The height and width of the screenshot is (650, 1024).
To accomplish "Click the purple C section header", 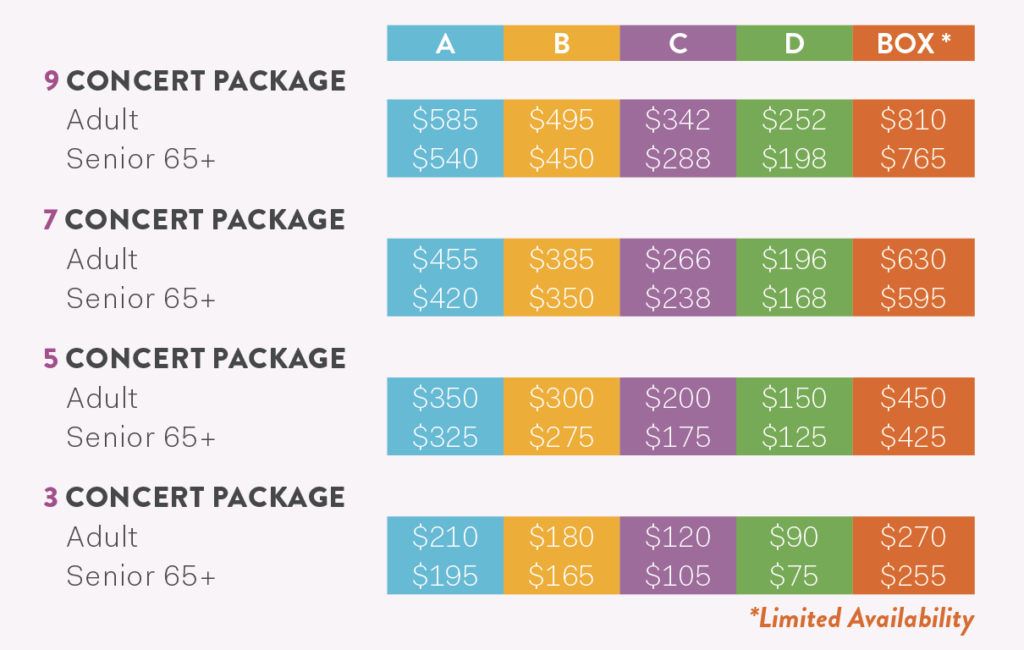I will [678, 43].
